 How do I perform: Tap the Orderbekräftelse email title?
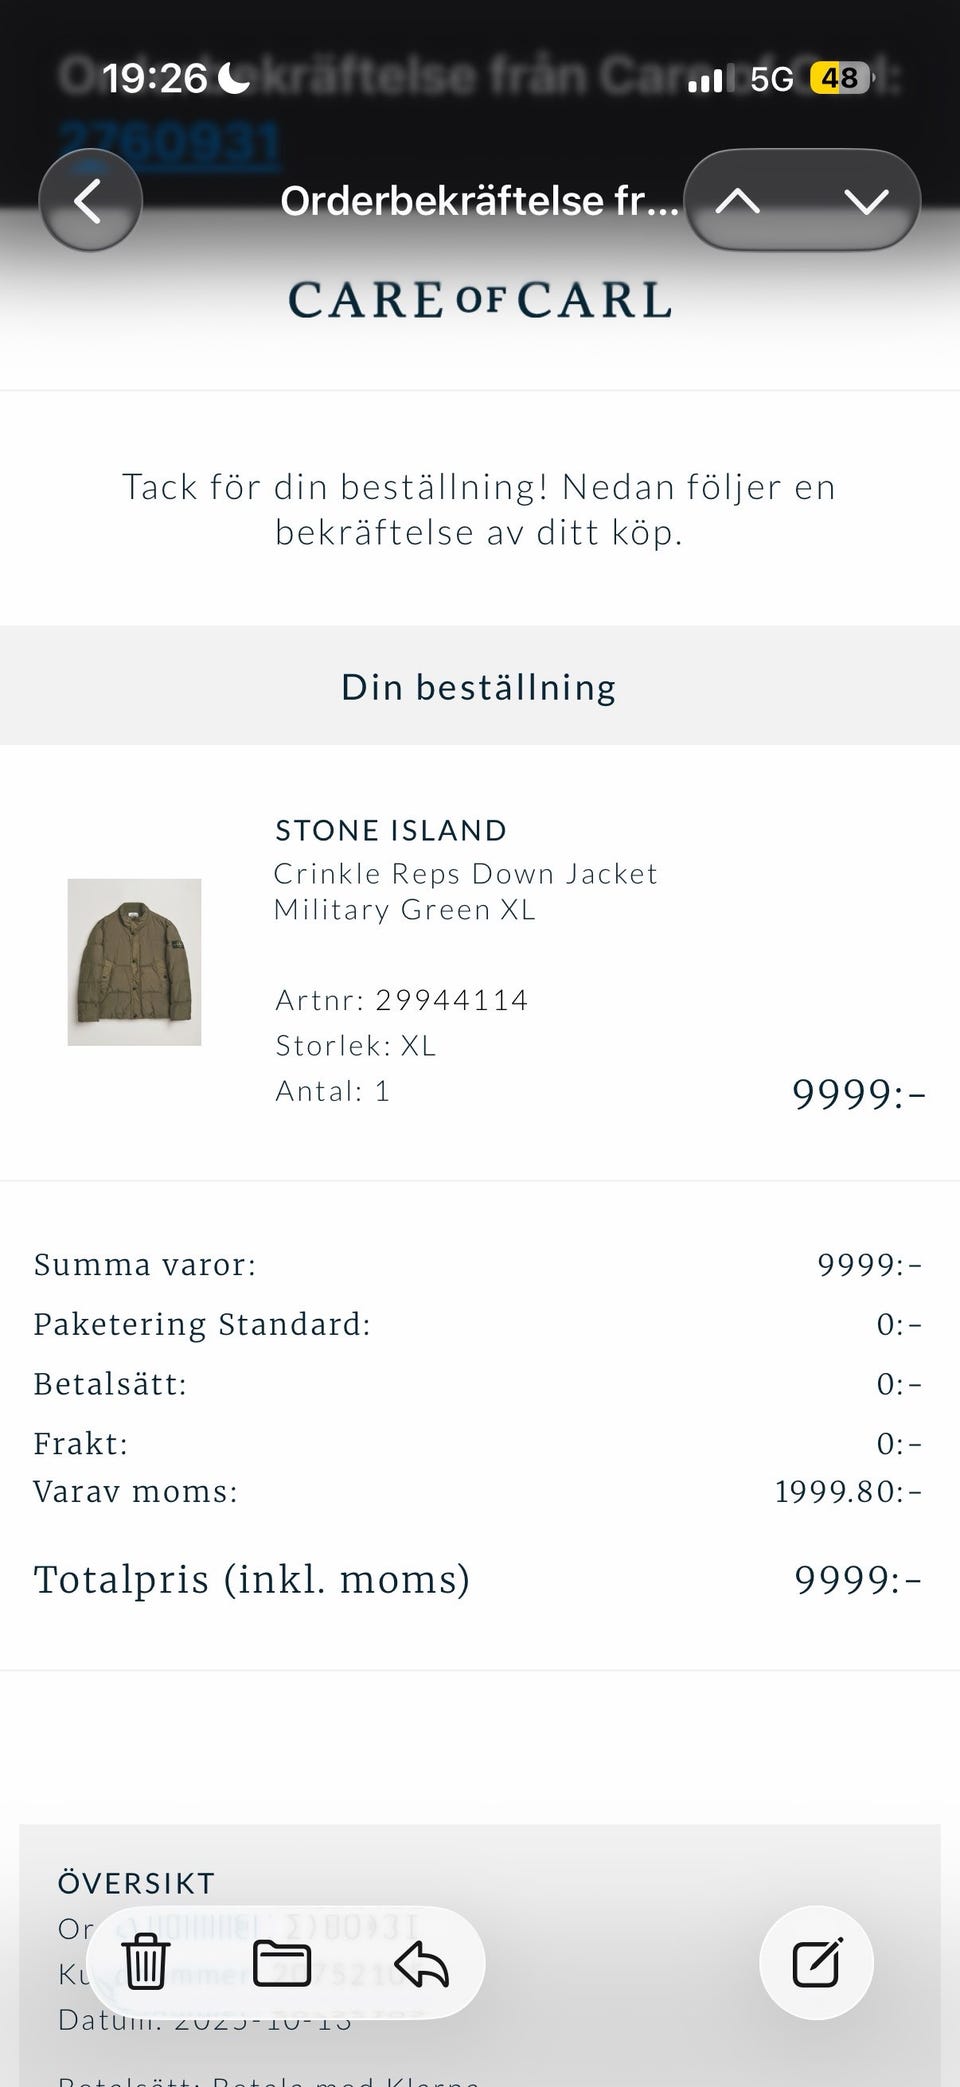tap(479, 201)
